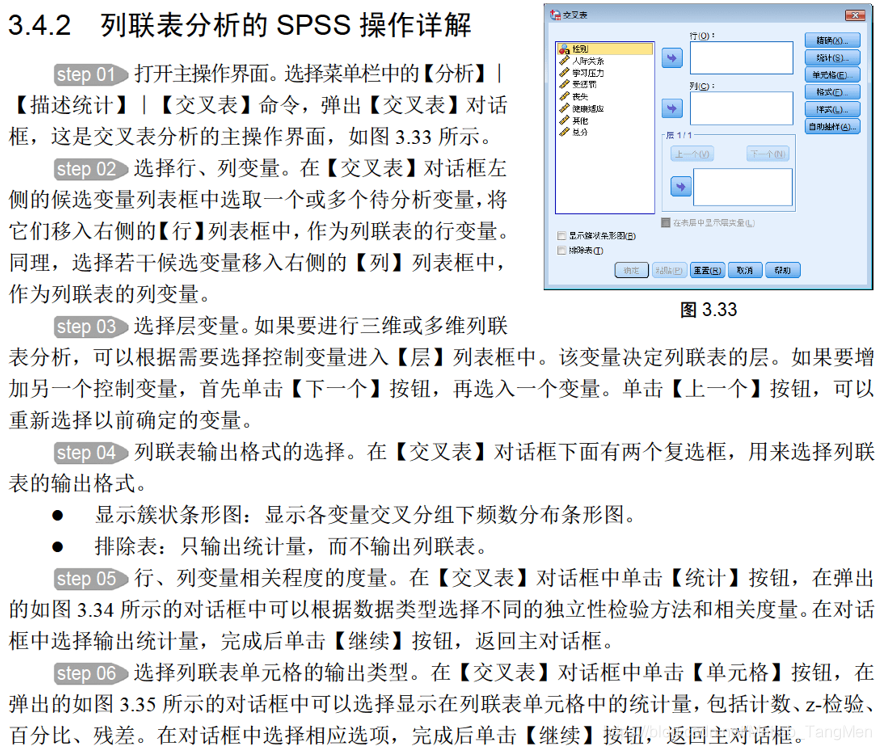Open the 统计(S)... dialog
The width and height of the screenshot is (881, 750).
click(x=832, y=58)
